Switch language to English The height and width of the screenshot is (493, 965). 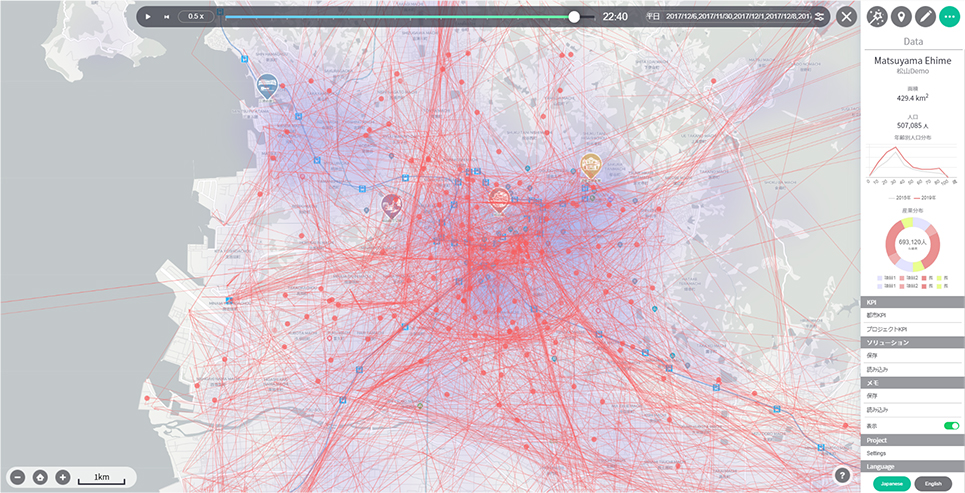click(933, 483)
